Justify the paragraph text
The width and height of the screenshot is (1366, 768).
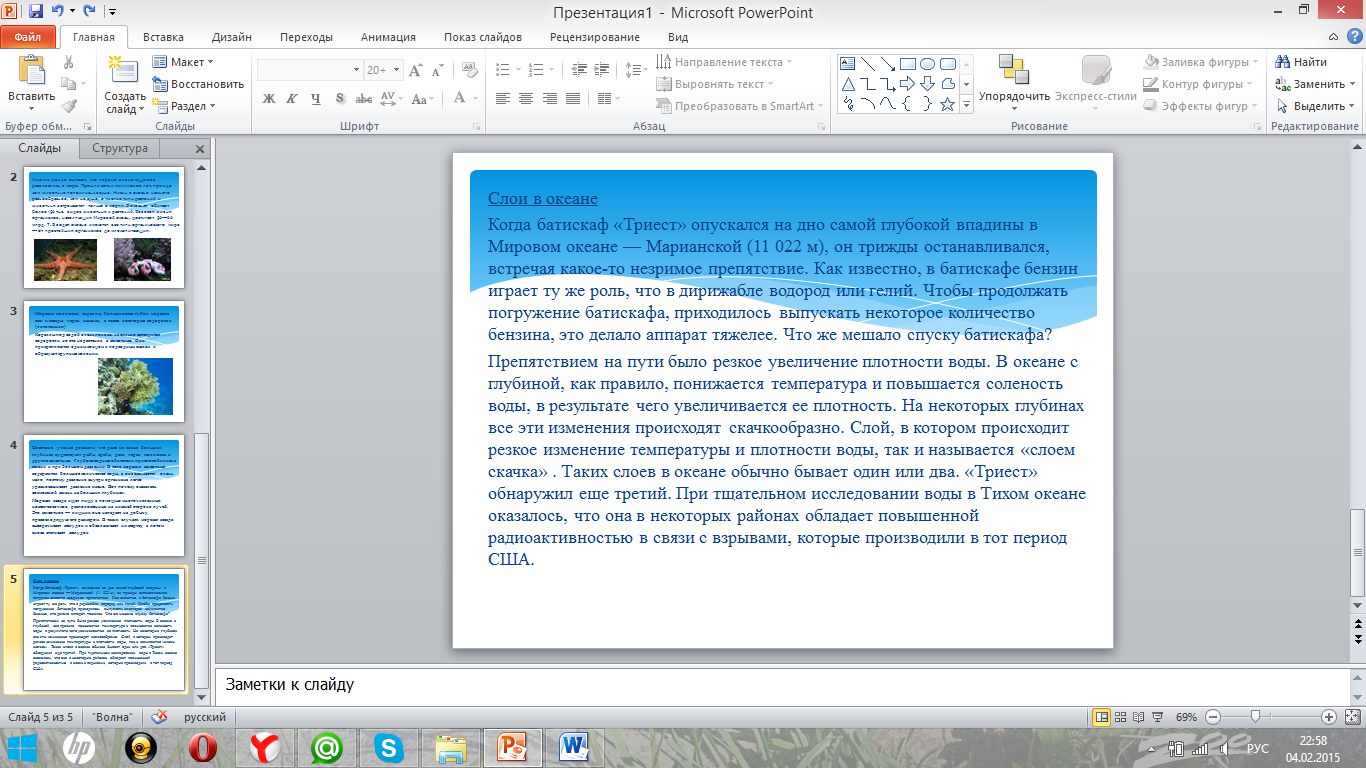tap(571, 98)
